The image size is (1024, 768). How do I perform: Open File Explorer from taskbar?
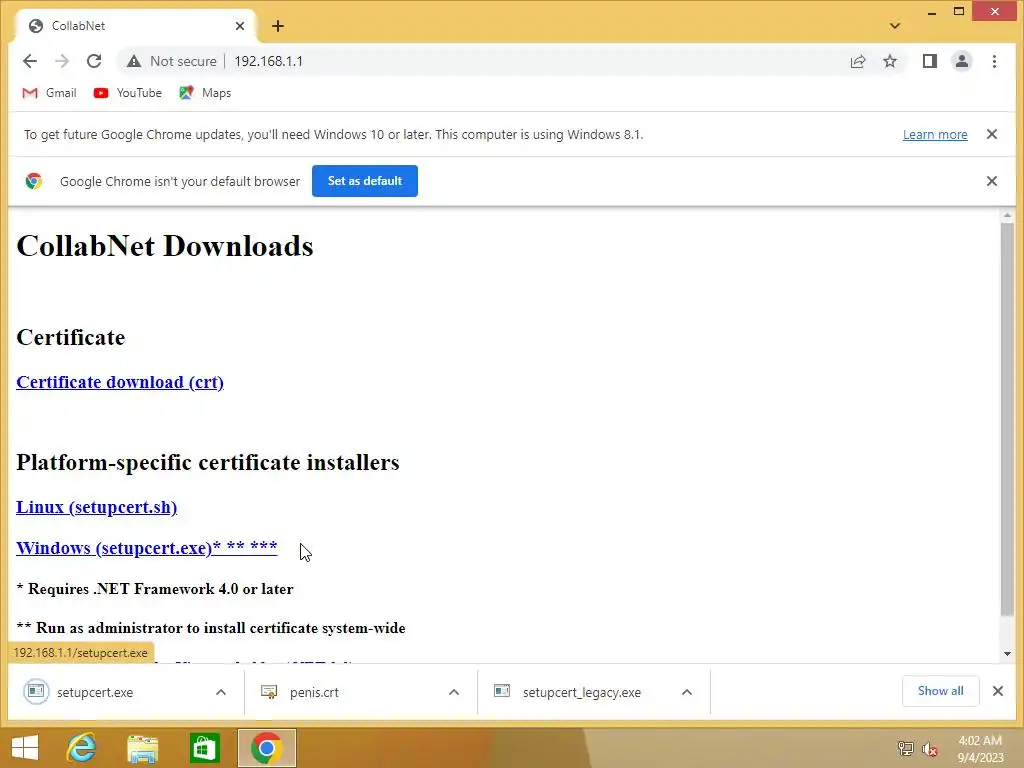[x=142, y=748]
